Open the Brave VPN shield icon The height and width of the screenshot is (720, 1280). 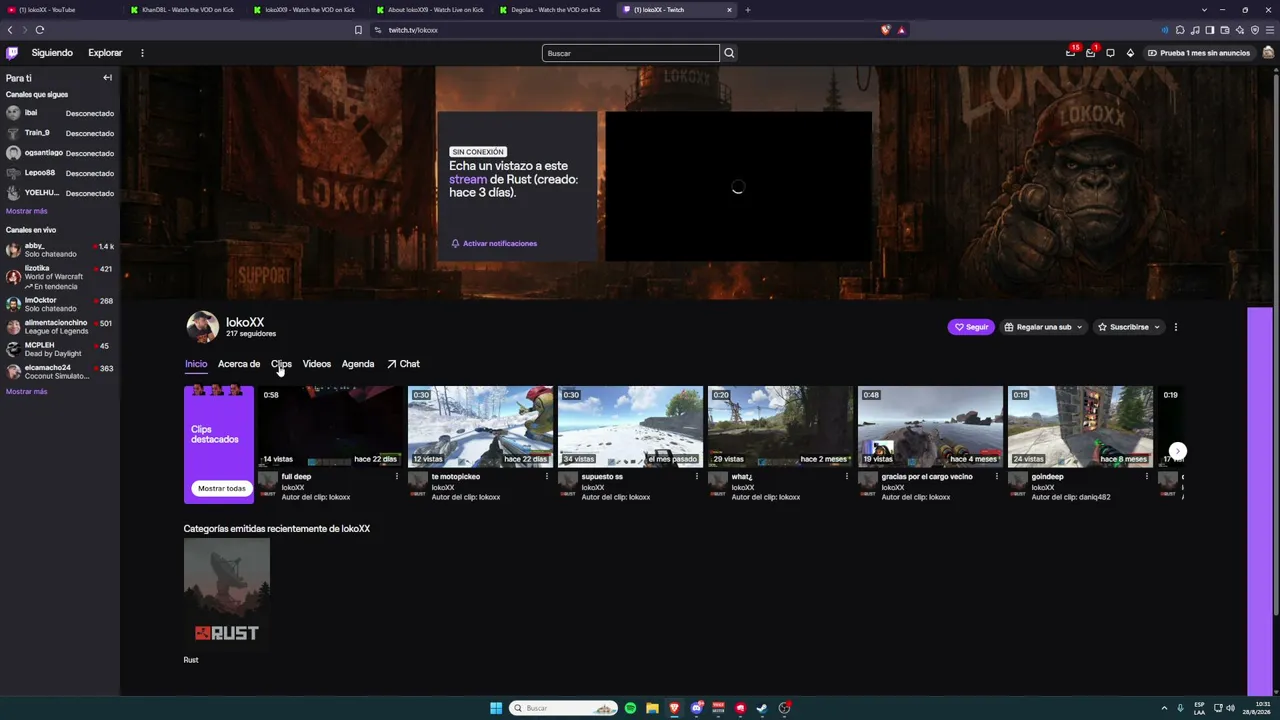(1255, 30)
